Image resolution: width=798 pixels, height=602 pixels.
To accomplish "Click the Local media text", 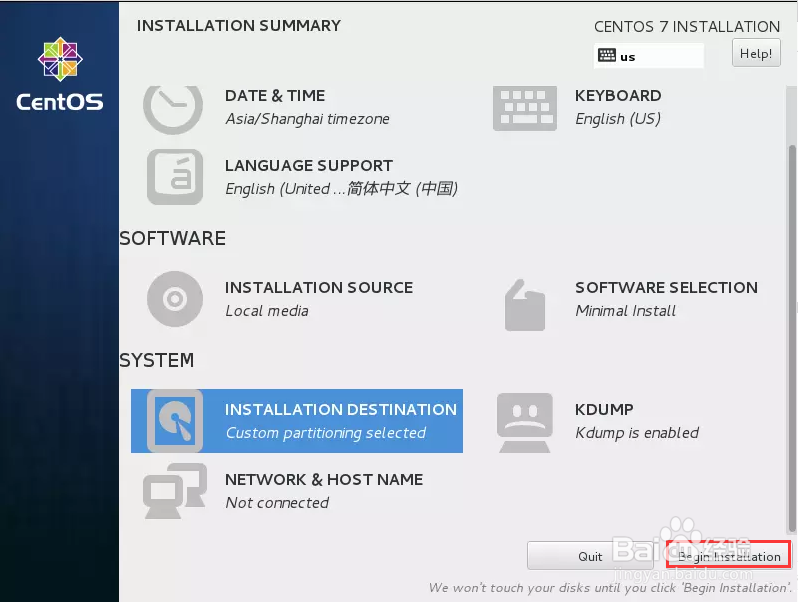I will (x=267, y=311).
